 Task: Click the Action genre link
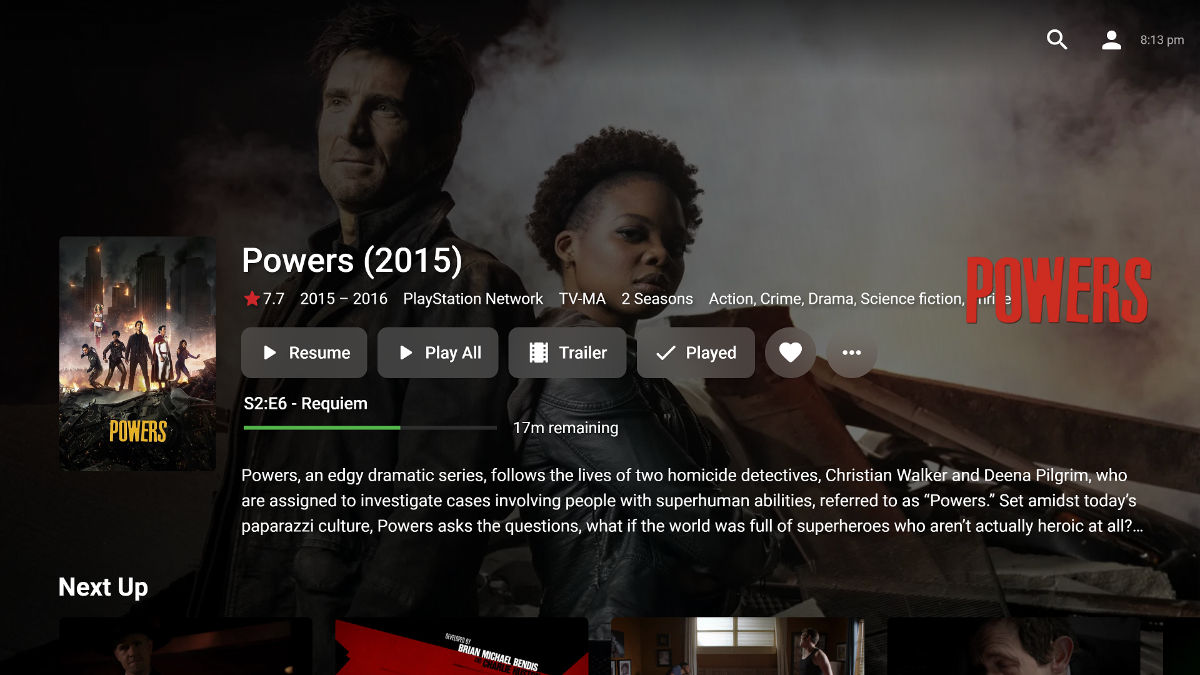730,299
